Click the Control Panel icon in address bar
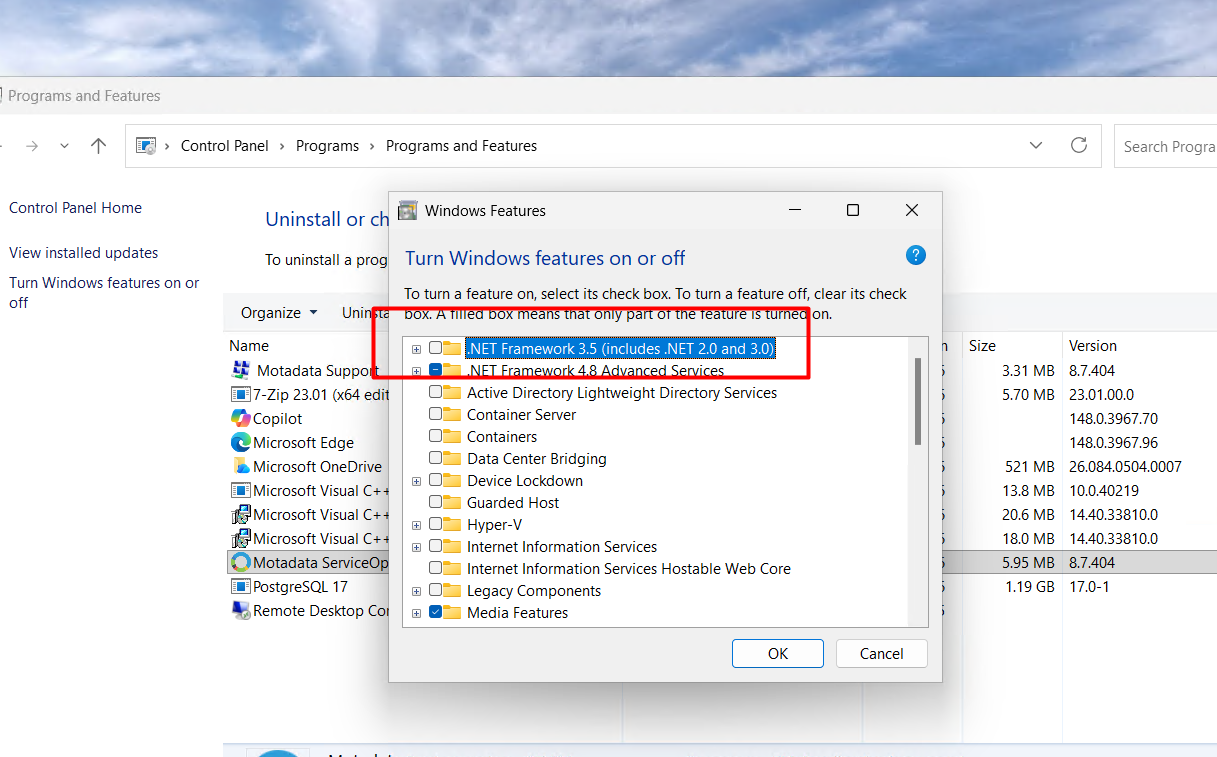 pyautogui.click(x=146, y=146)
